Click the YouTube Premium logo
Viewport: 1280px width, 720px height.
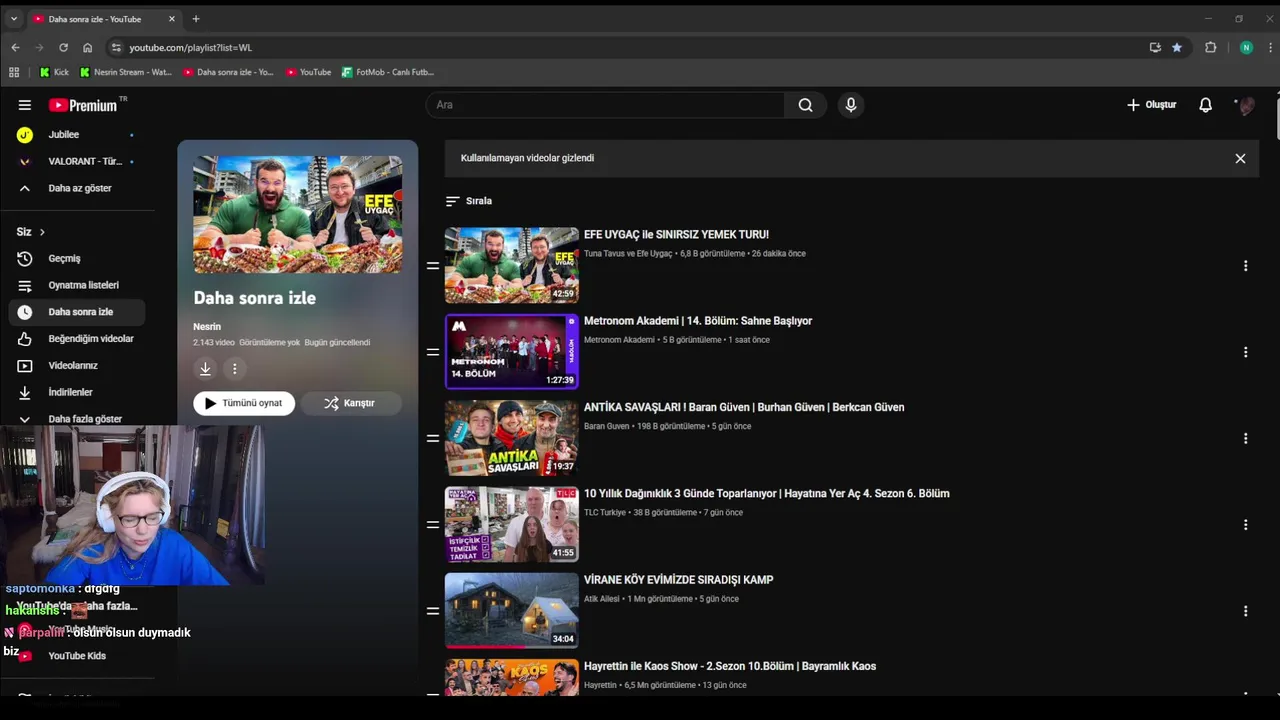pyautogui.click(x=84, y=105)
